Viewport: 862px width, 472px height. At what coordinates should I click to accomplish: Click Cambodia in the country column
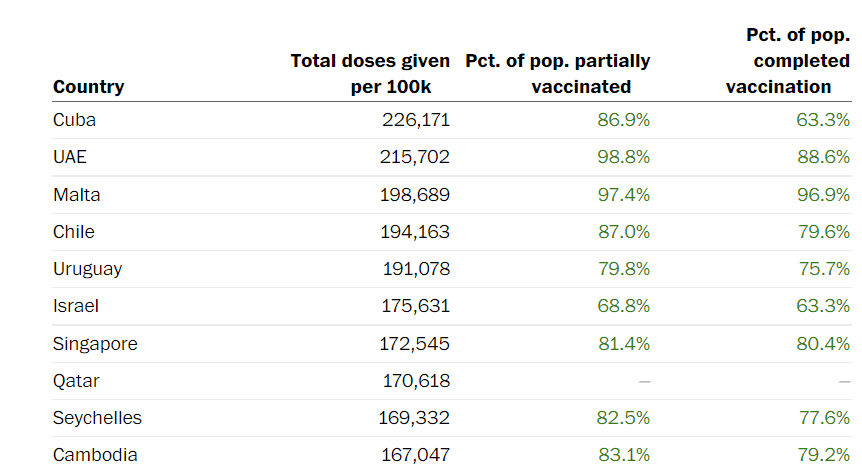pyautogui.click(x=95, y=455)
